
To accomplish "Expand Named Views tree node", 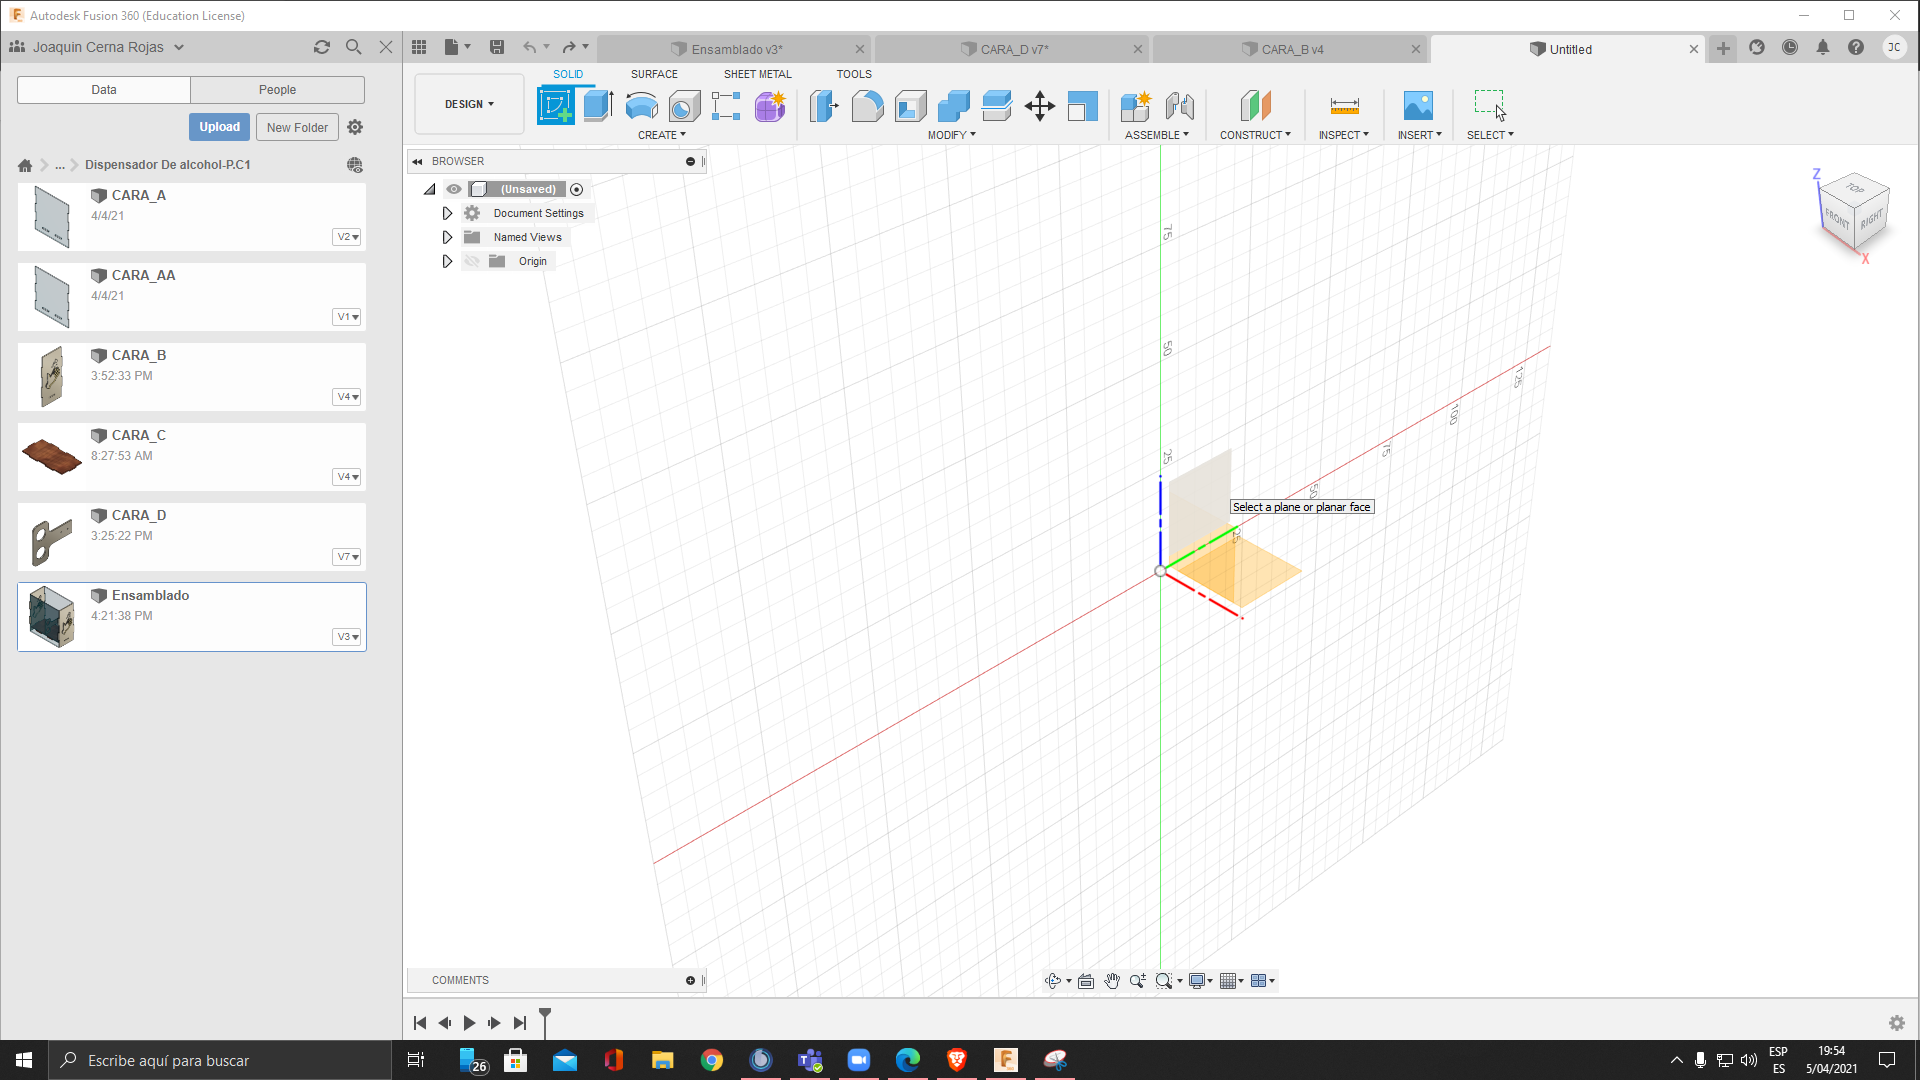I will click(447, 237).
